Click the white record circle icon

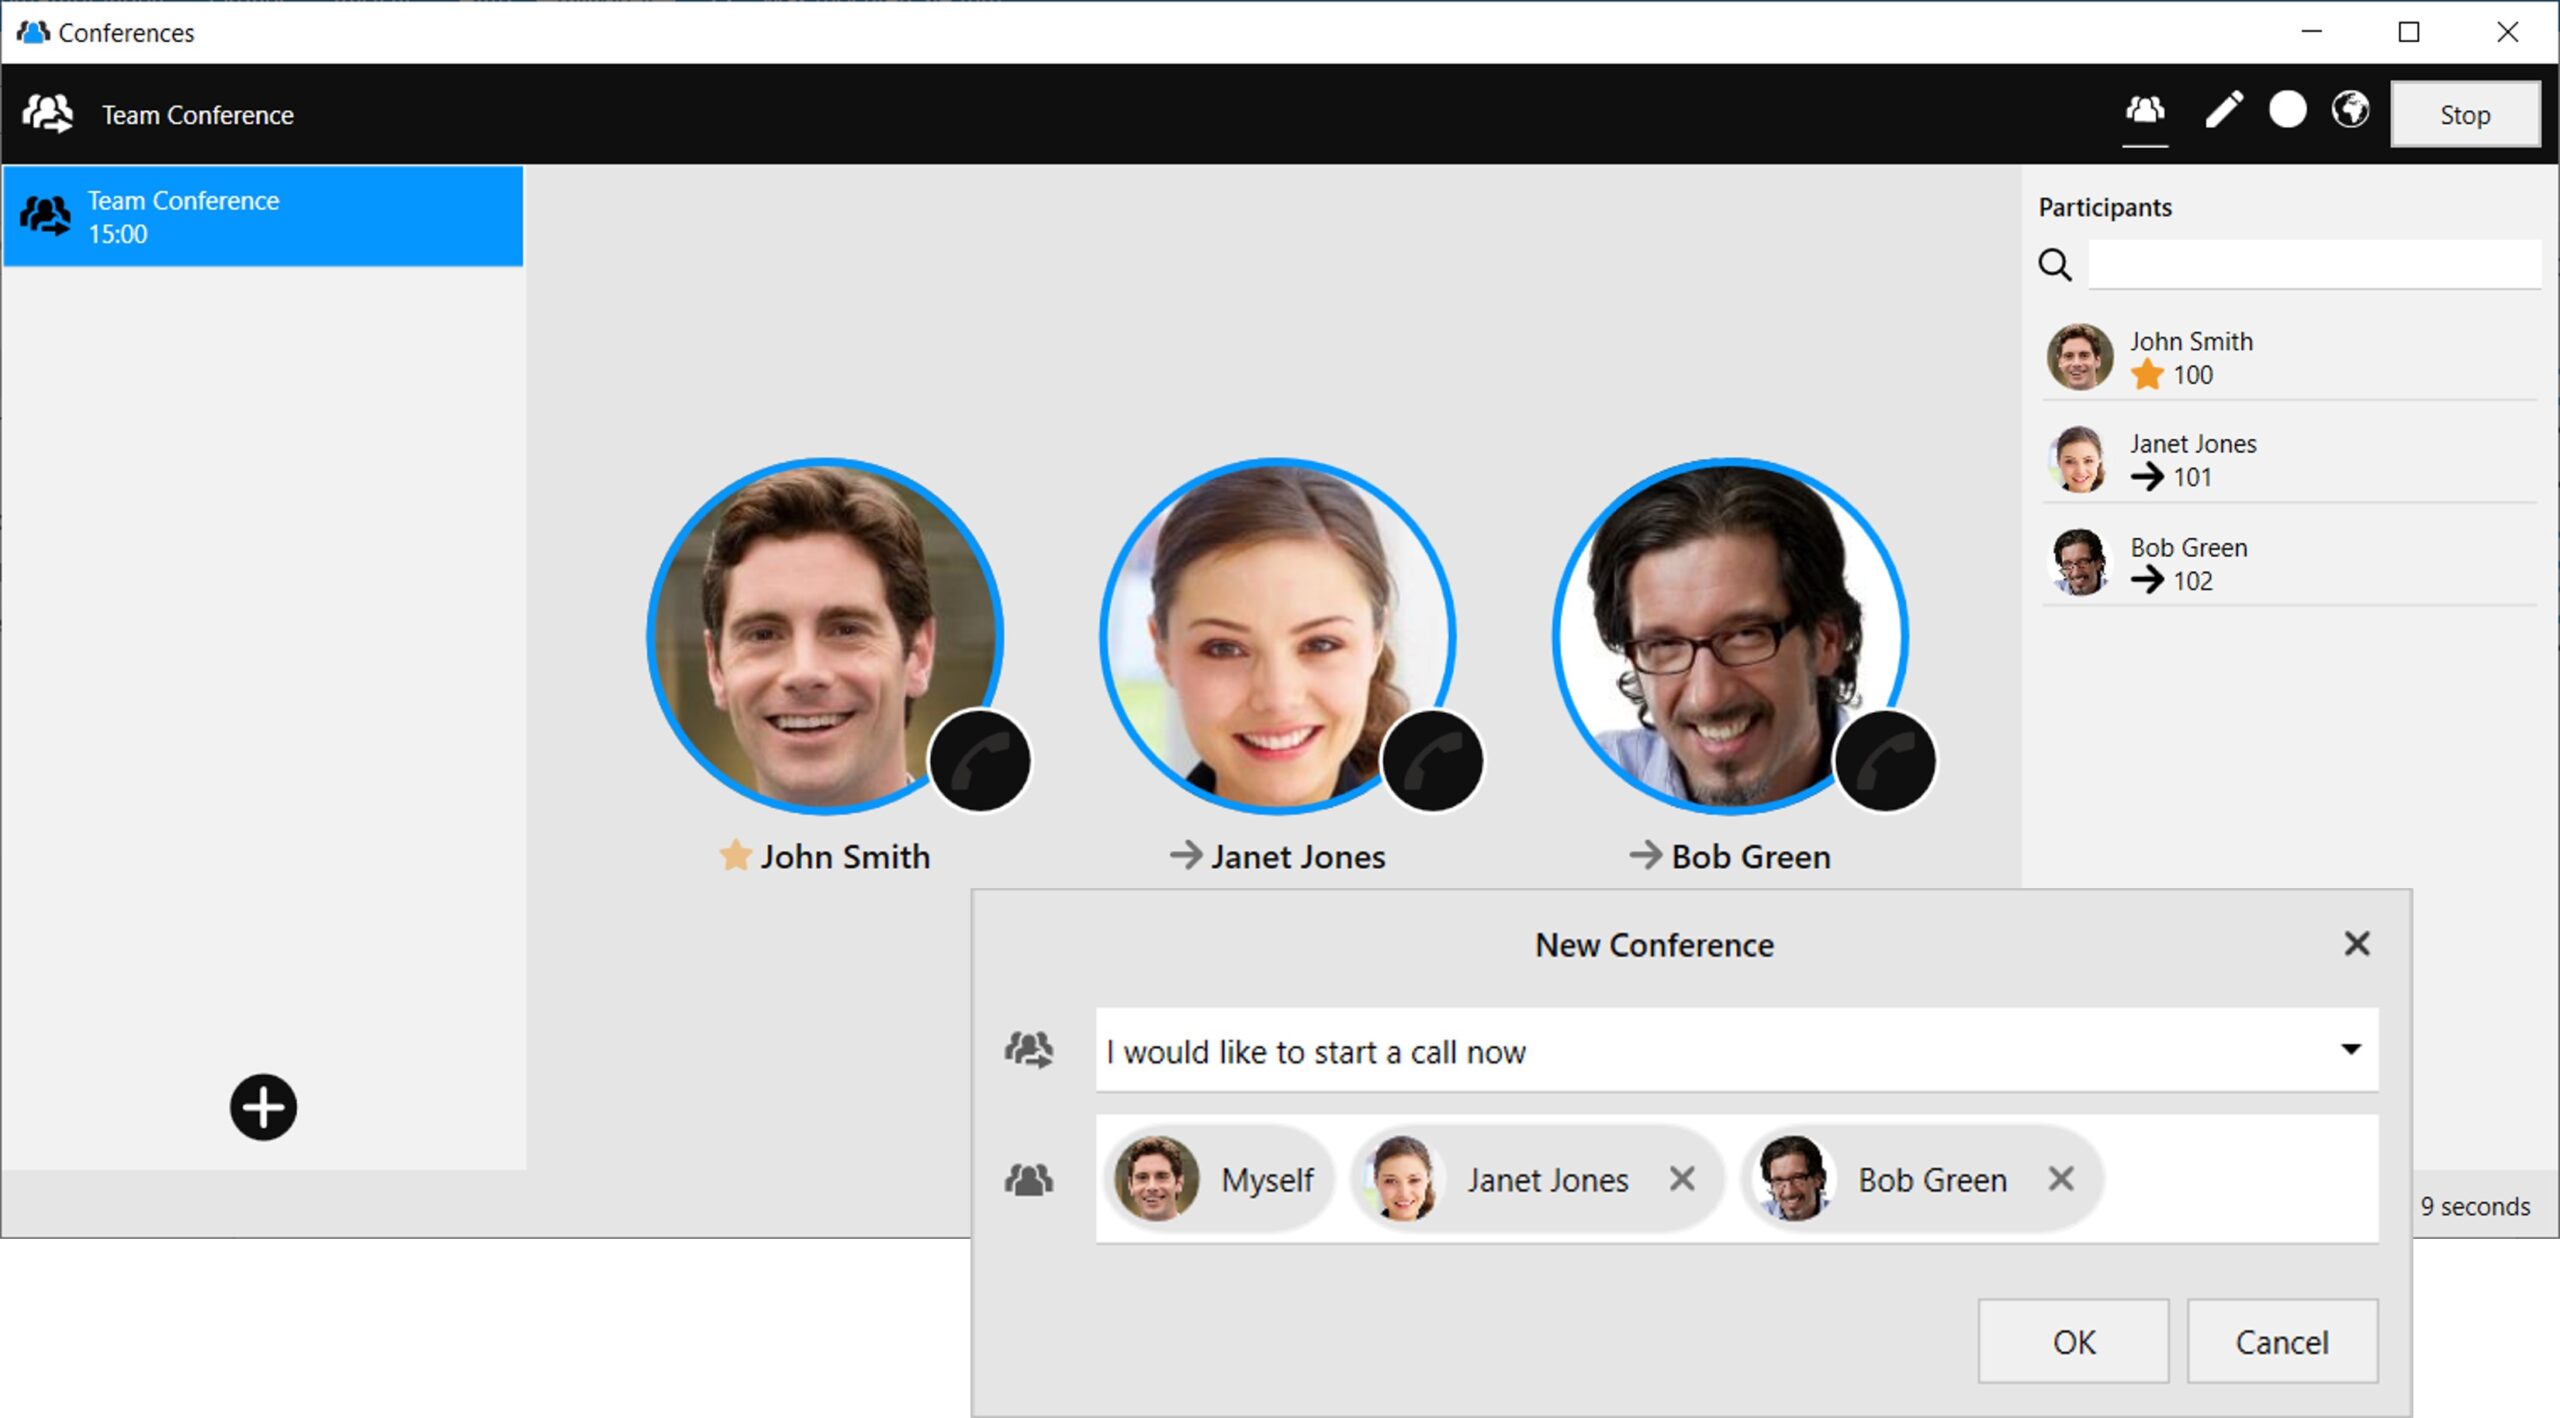(2288, 110)
